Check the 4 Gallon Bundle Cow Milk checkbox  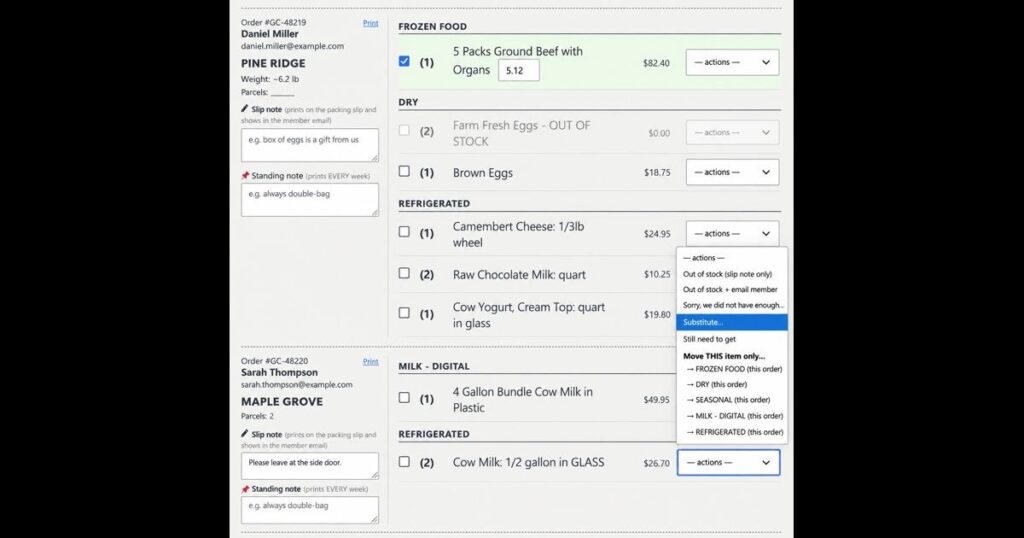pos(404,398)
